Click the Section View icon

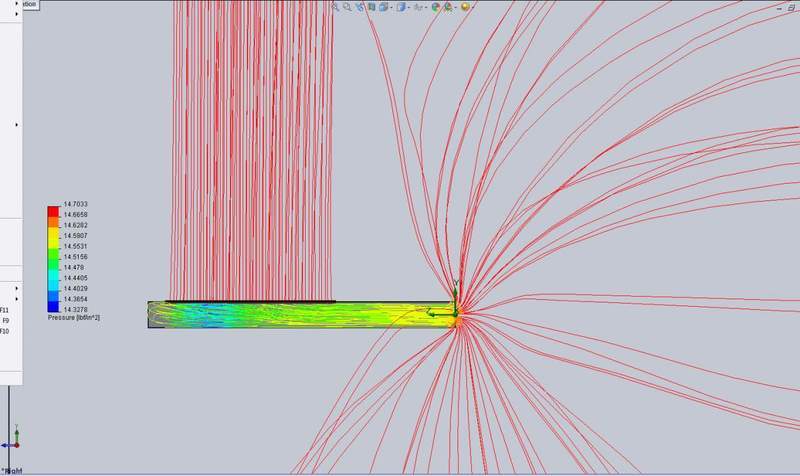(372, 6)
